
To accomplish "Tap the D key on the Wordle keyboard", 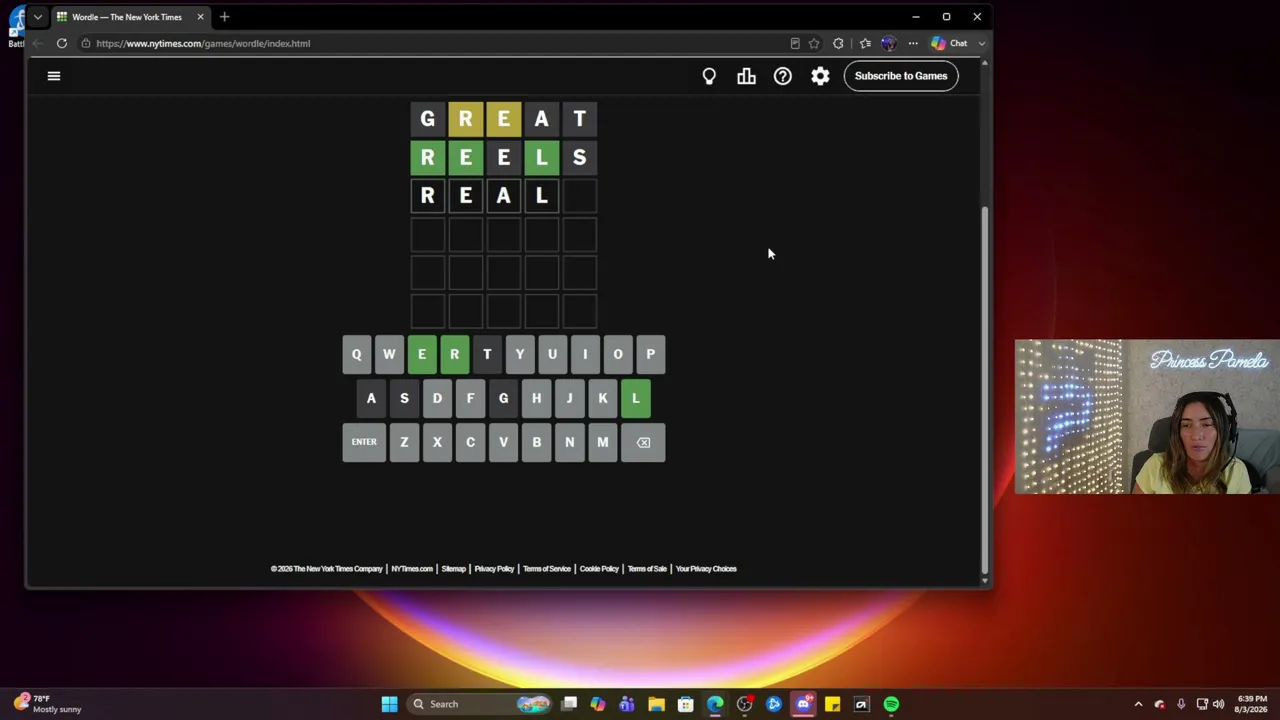I will pos(437,398).
